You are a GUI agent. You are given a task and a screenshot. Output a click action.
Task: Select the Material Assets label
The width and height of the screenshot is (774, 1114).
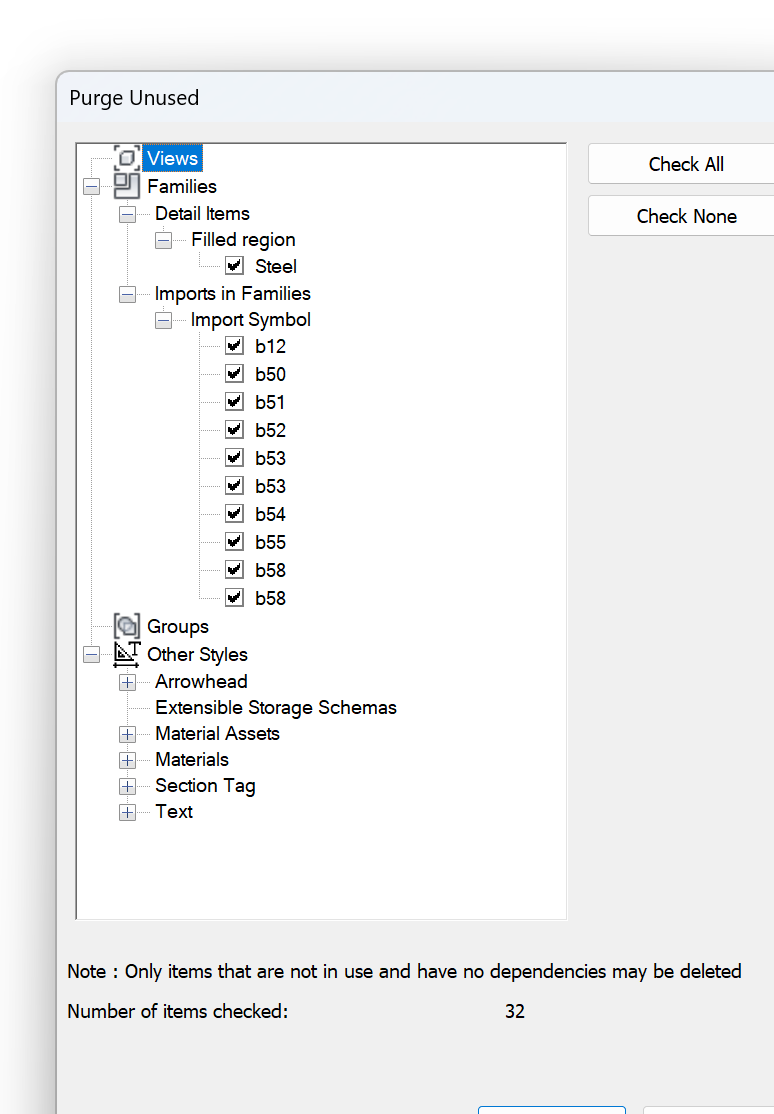[217, 733]
